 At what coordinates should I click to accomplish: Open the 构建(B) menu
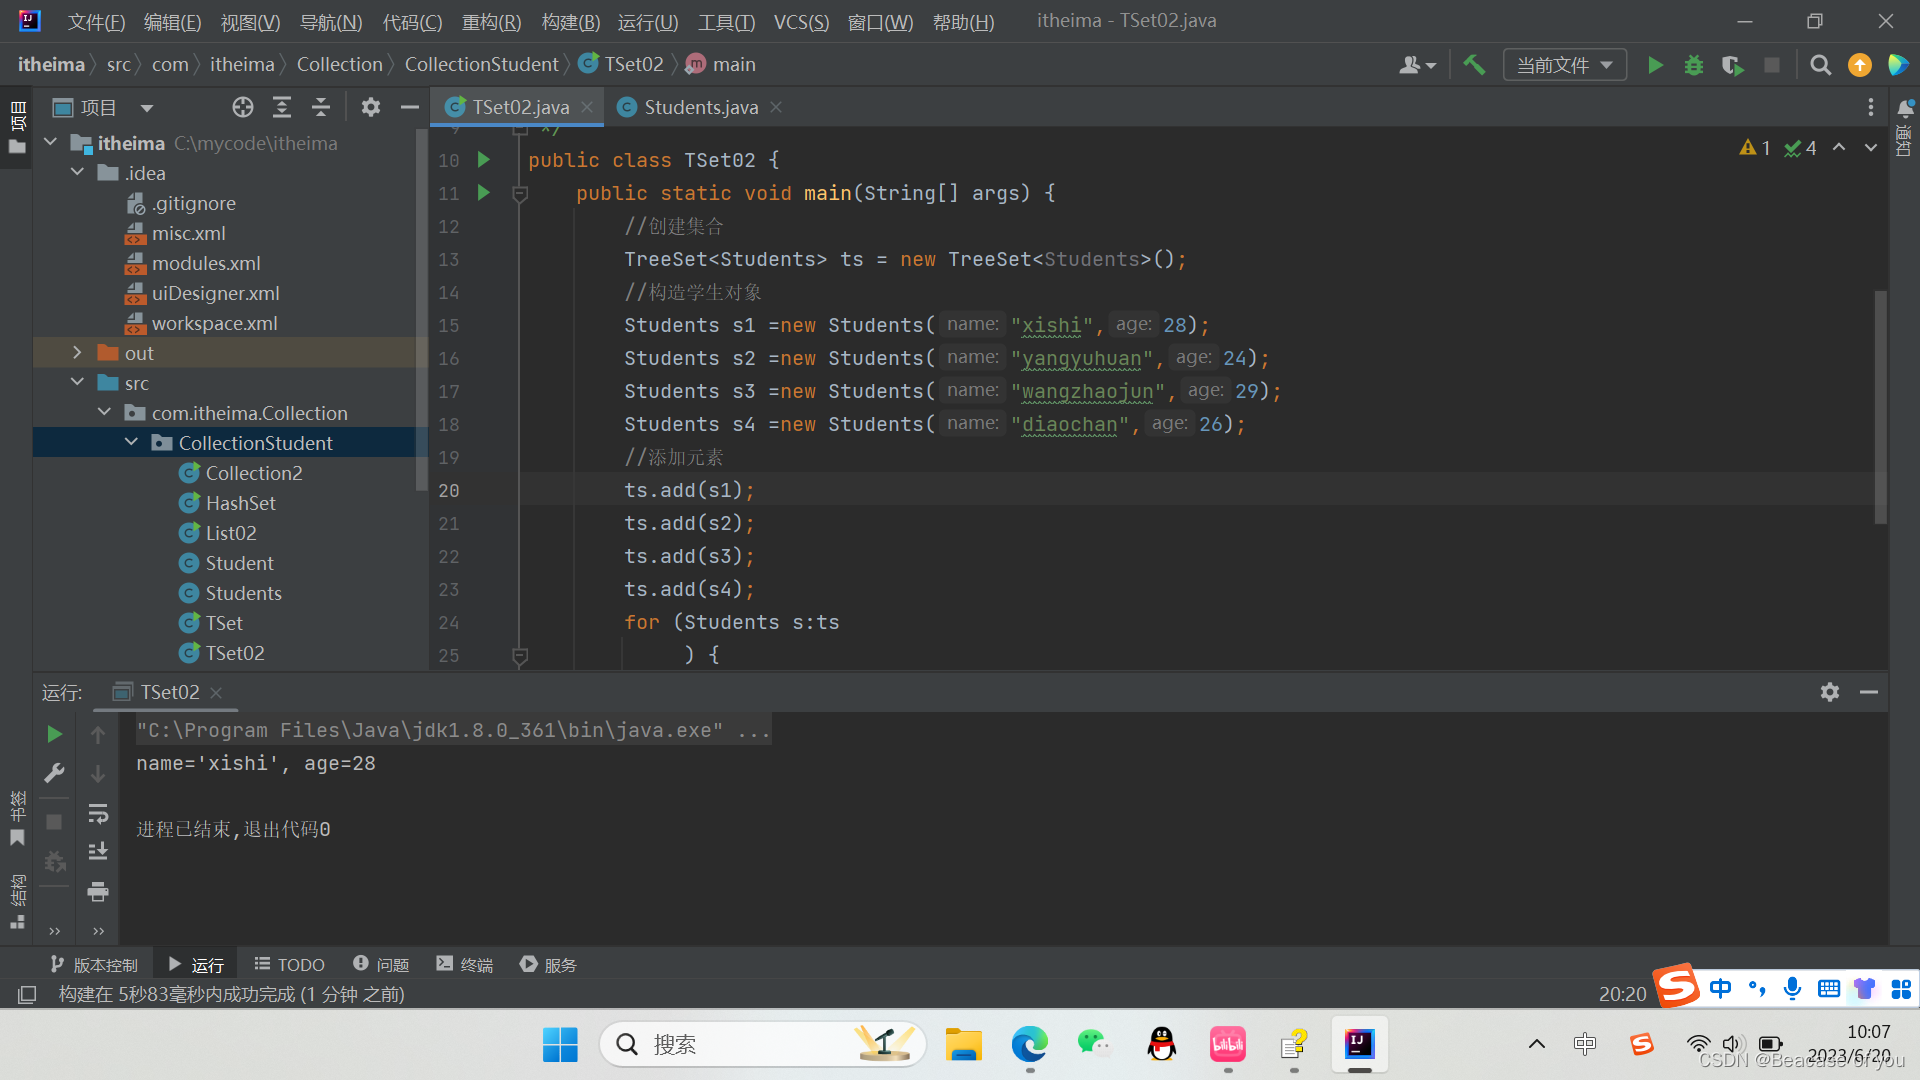tap(570, 21)
